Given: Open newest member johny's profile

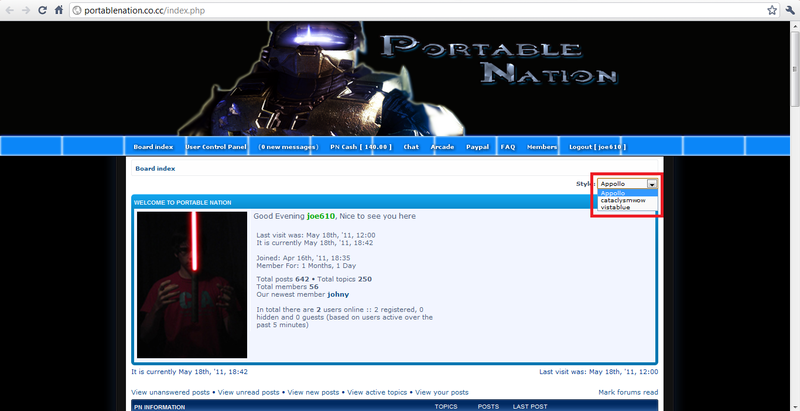Looking at the screenshot, I should pyautogui.click(x=338, y=294).
